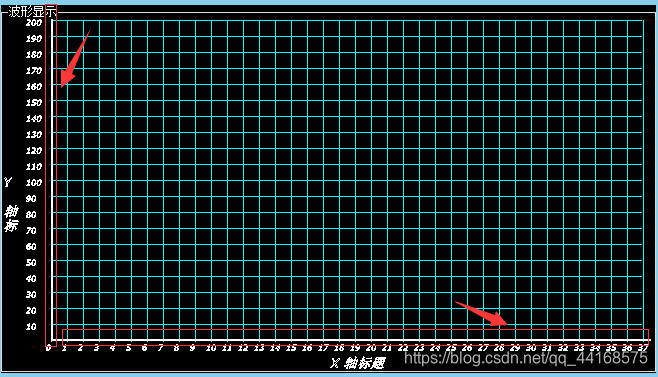The height and width of the screenshot is (377, 658).
Task: Click X-axis tick label 33
Action: (579, 348)
